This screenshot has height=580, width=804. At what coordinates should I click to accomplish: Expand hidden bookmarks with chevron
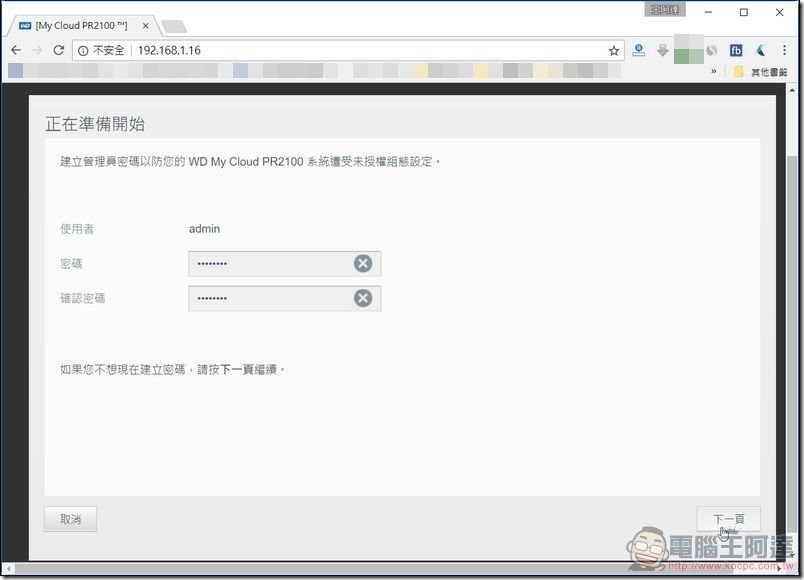[x=714, y=71]
